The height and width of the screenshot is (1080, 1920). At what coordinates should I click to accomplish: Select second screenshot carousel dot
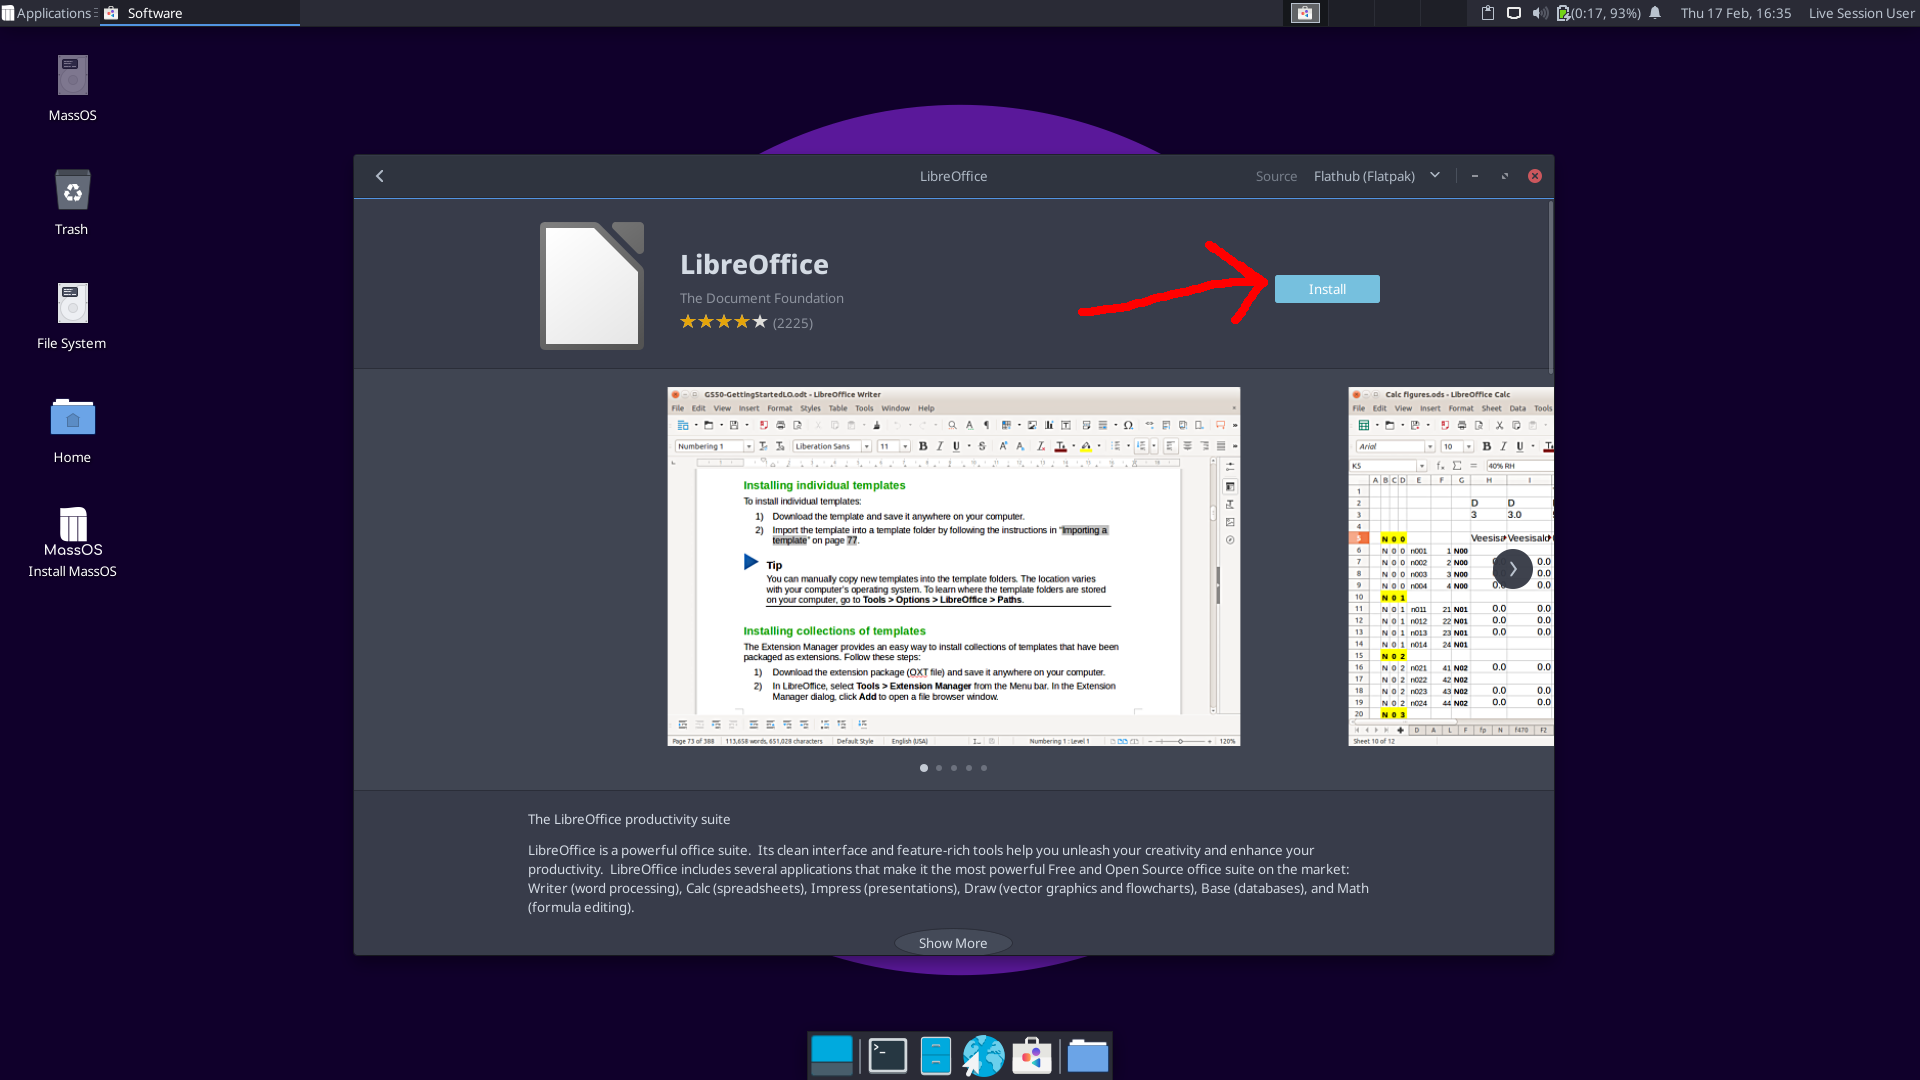[939, 768]
